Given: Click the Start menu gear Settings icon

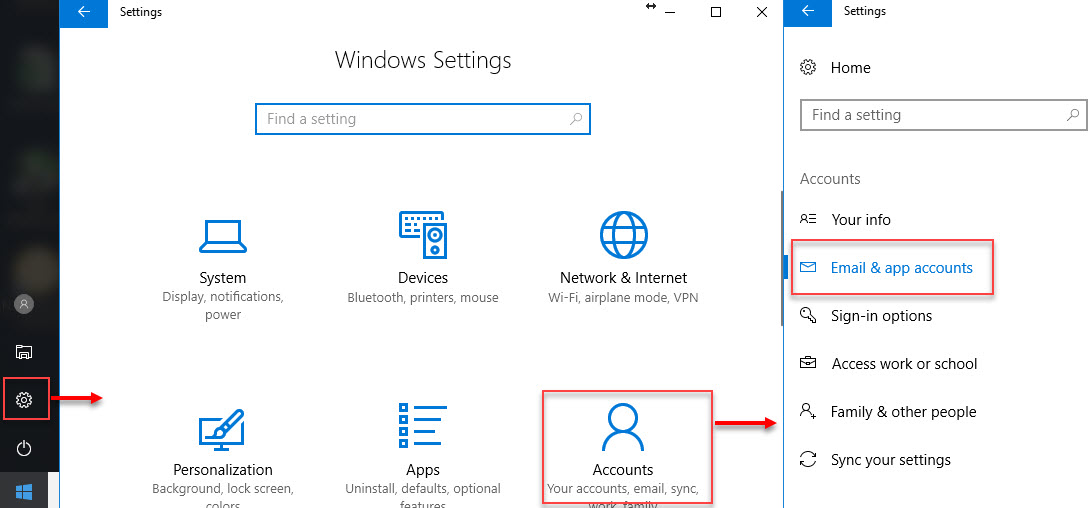Looking at the screenshot, I should 25,400.
